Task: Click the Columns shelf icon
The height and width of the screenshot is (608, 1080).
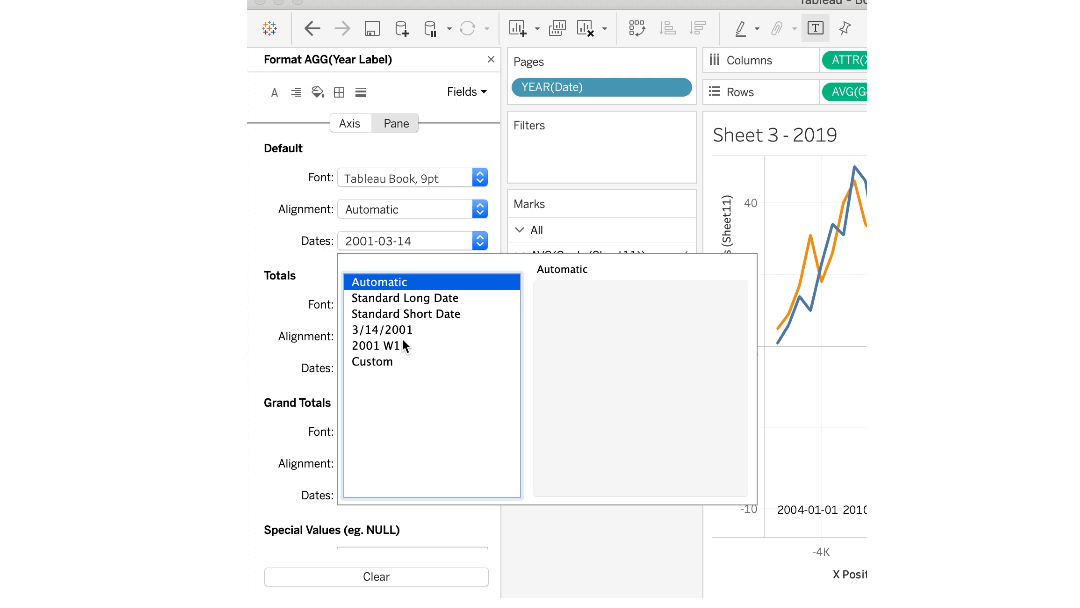Action: tap(714, 61)
